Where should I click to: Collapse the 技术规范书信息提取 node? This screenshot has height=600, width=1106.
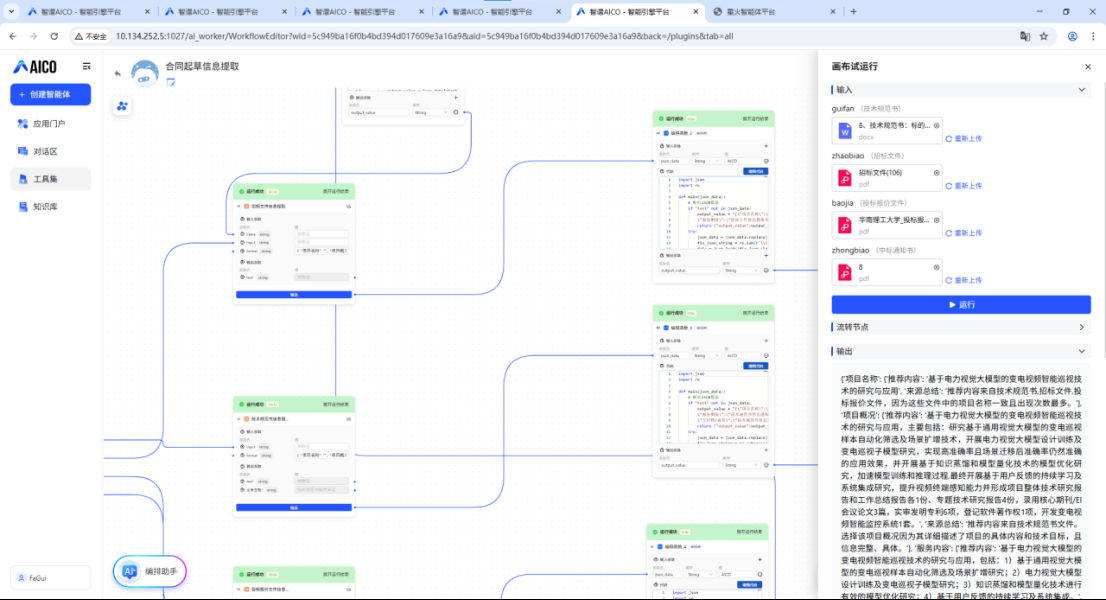point(239,419)
